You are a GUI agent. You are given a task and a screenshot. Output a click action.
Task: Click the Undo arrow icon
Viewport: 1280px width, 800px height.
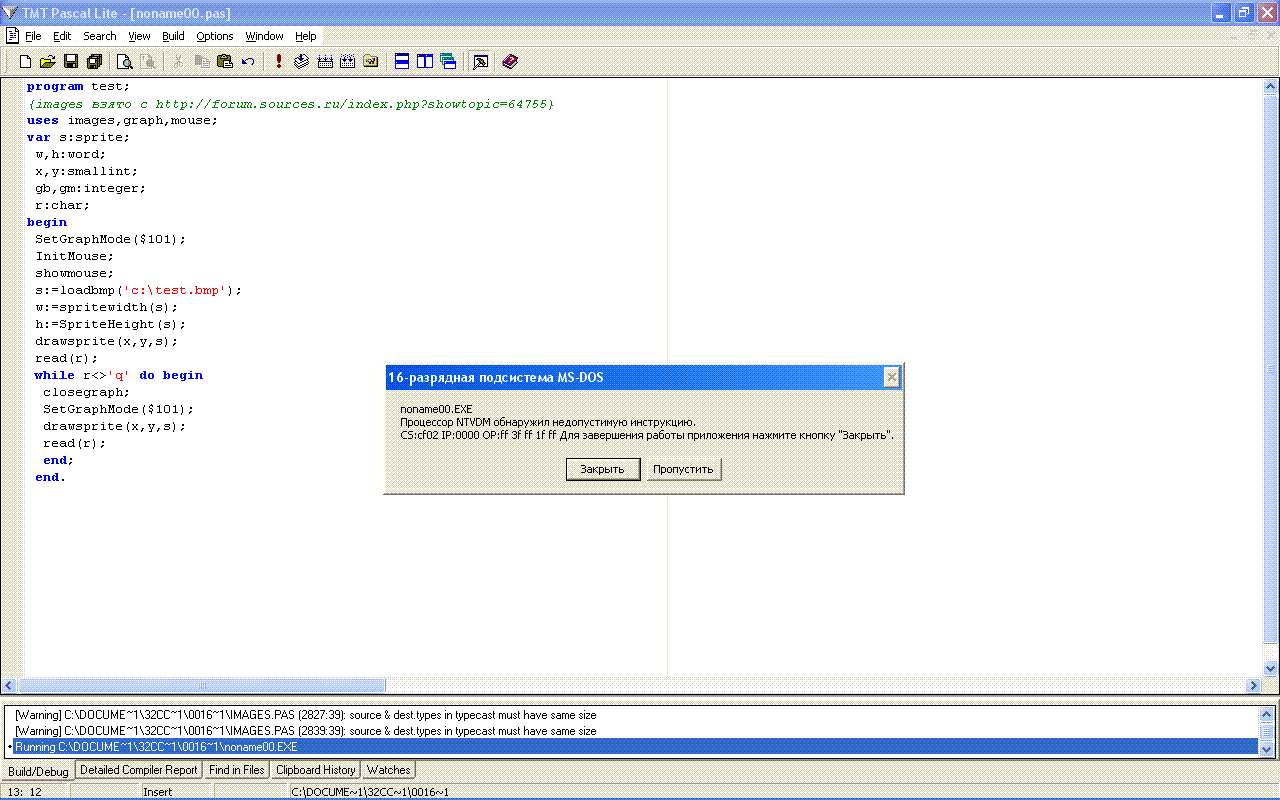(x=248, y=62)
